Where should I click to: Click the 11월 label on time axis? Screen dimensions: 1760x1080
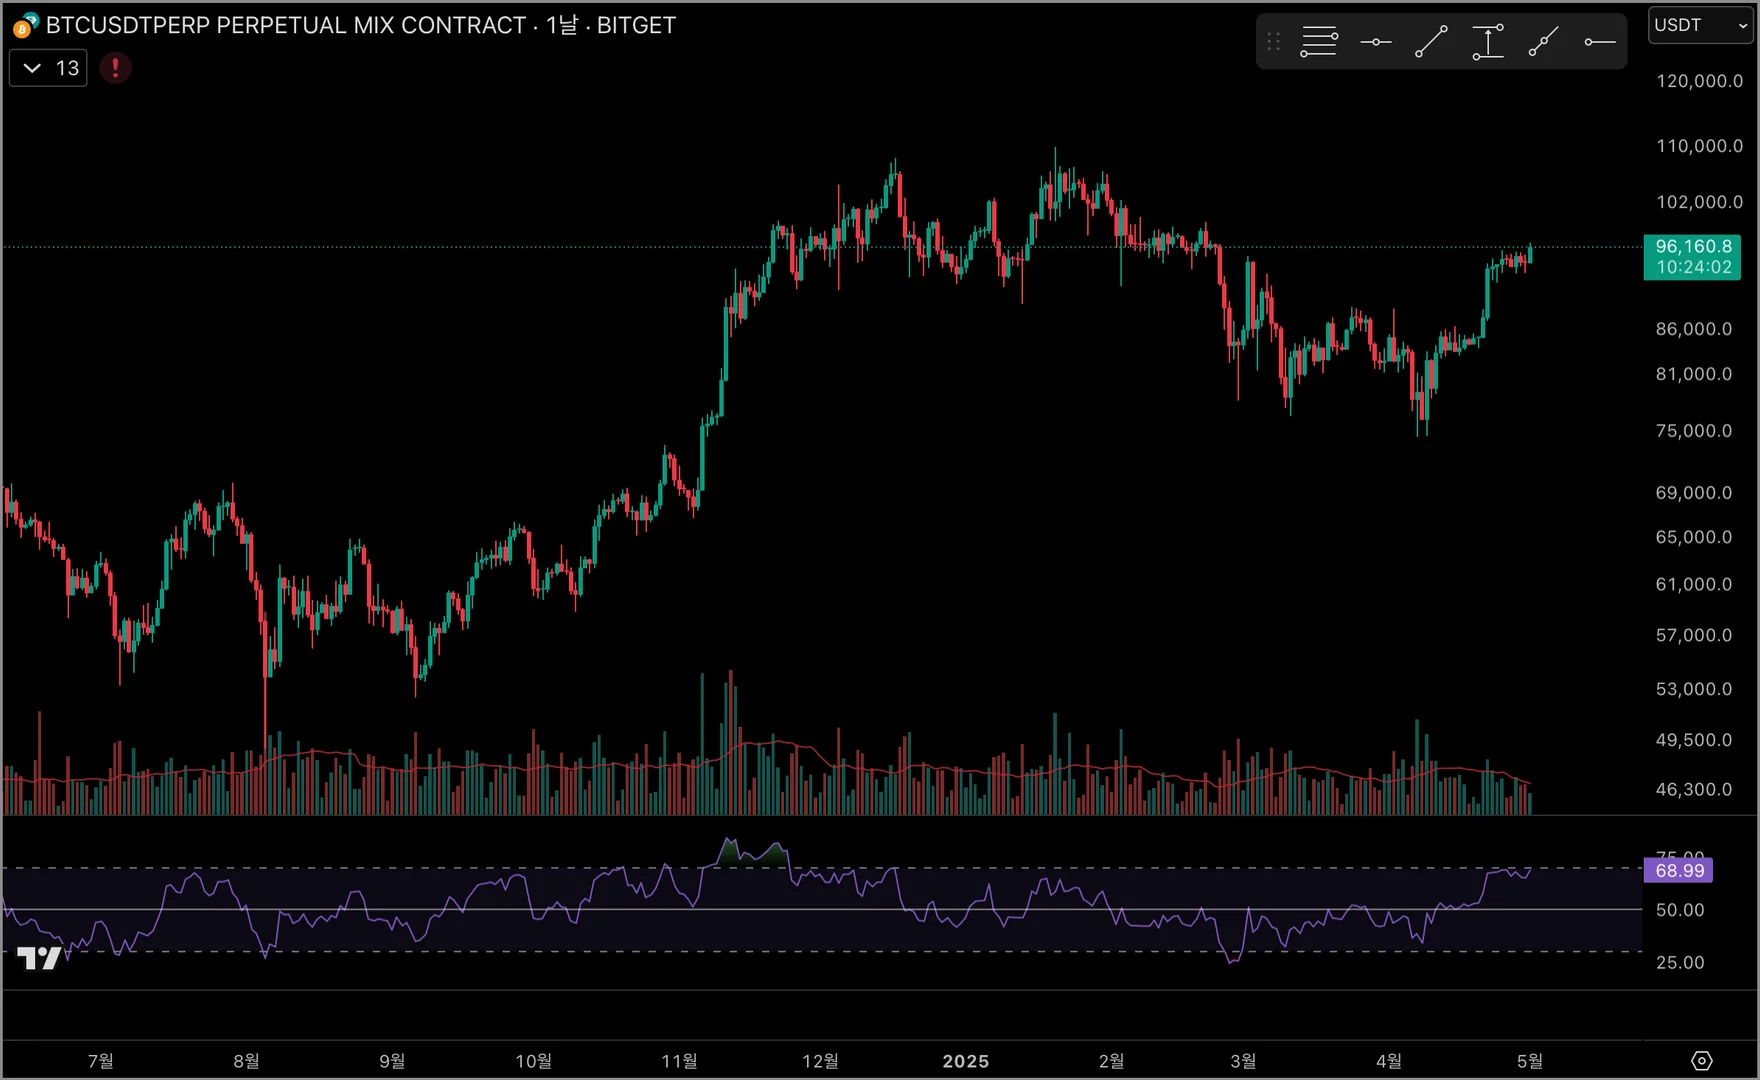pos(680,1061)
